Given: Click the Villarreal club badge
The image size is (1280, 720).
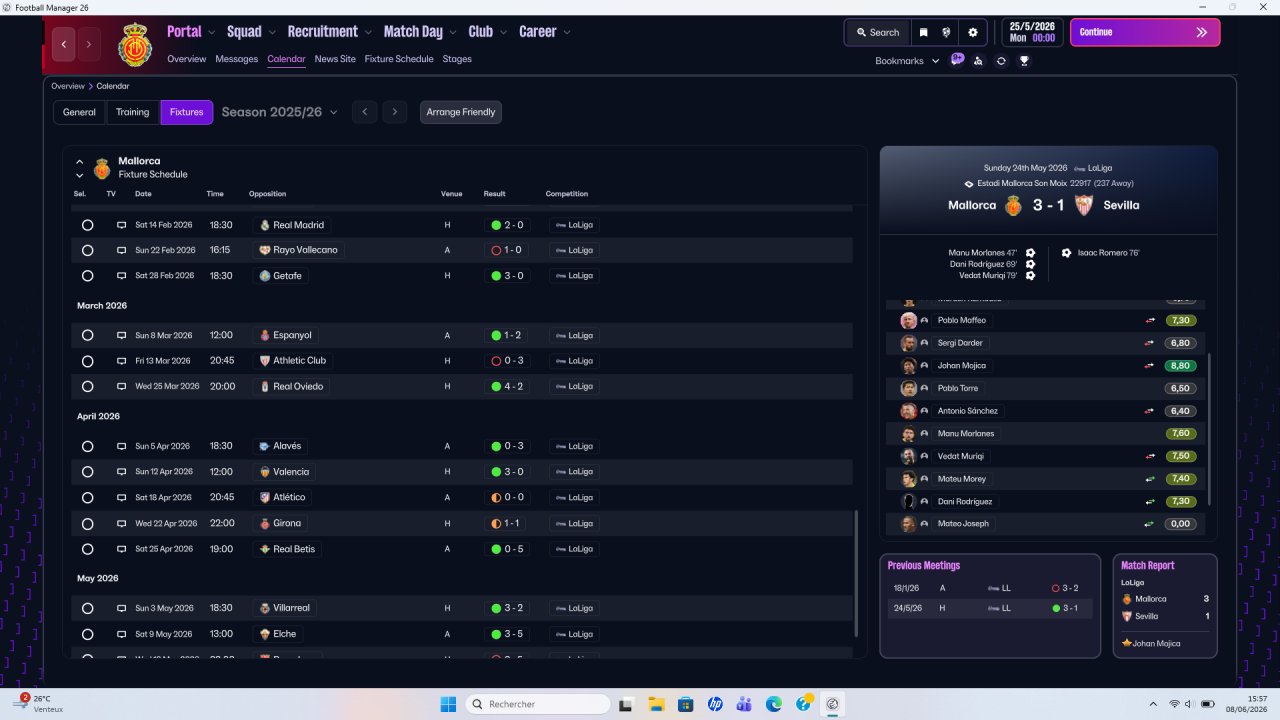Looking at the screenshot, I should [264, 608].
